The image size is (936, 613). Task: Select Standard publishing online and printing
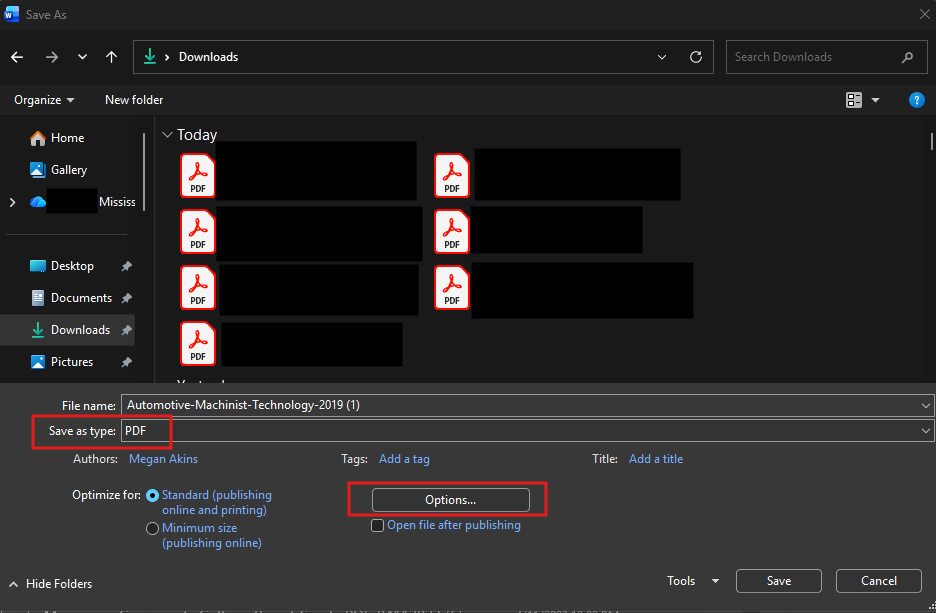pyautogui.click(x=152, y=495)
